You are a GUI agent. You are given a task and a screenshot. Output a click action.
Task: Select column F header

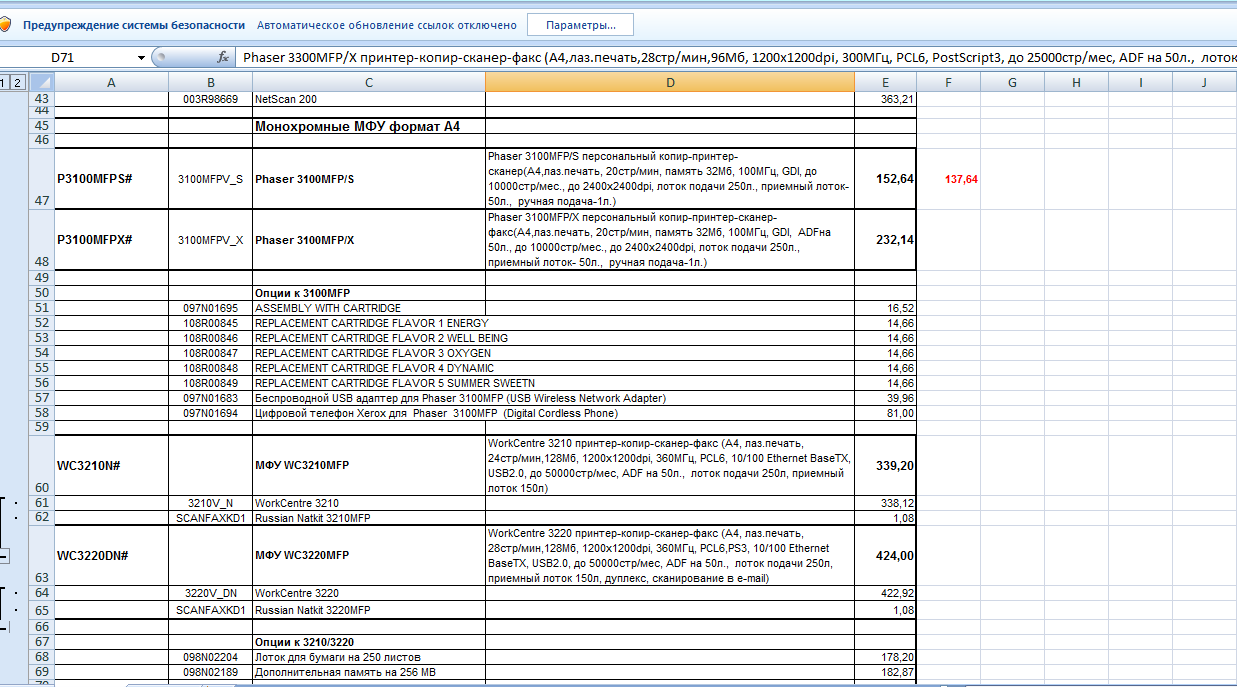click(948, 82)
